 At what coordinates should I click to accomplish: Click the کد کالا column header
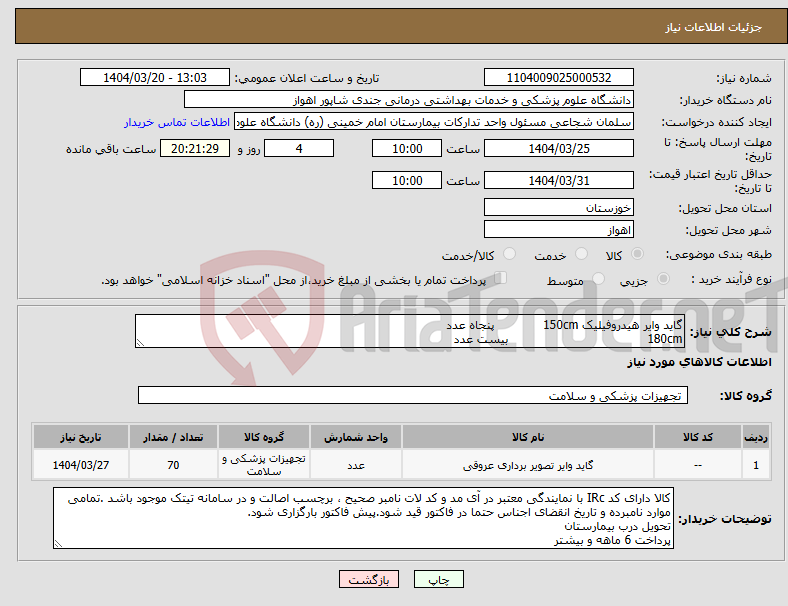[x=698, y=437]
